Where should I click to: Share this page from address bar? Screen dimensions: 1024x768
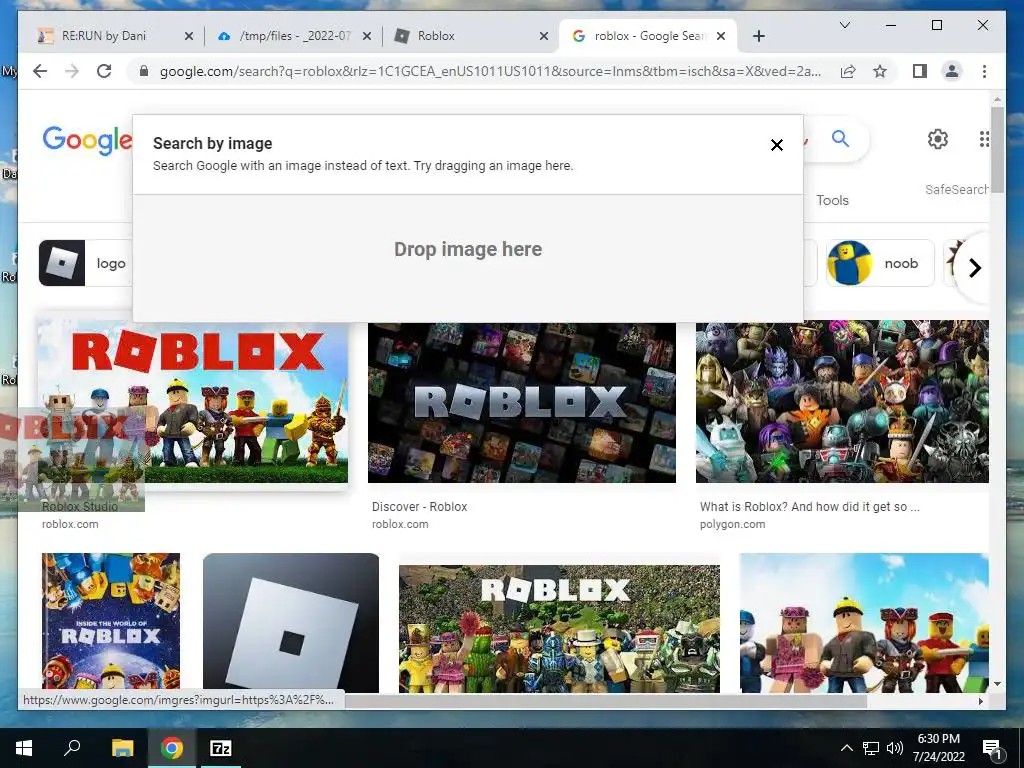(848, 71)
